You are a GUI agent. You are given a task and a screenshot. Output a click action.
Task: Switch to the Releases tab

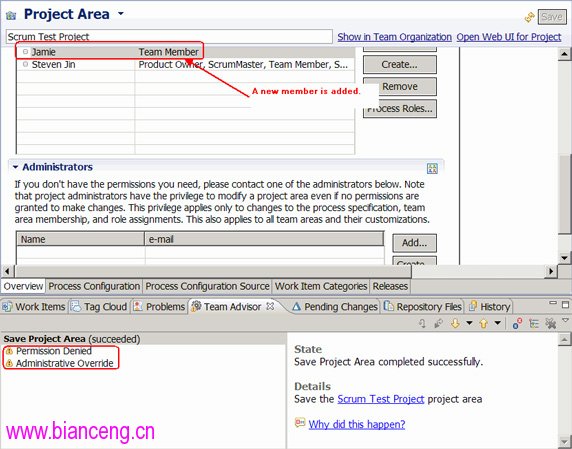390,286
